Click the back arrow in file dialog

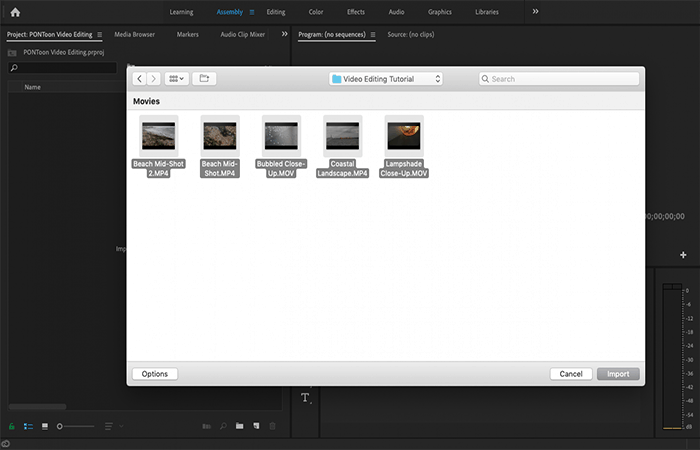[140, 79]
